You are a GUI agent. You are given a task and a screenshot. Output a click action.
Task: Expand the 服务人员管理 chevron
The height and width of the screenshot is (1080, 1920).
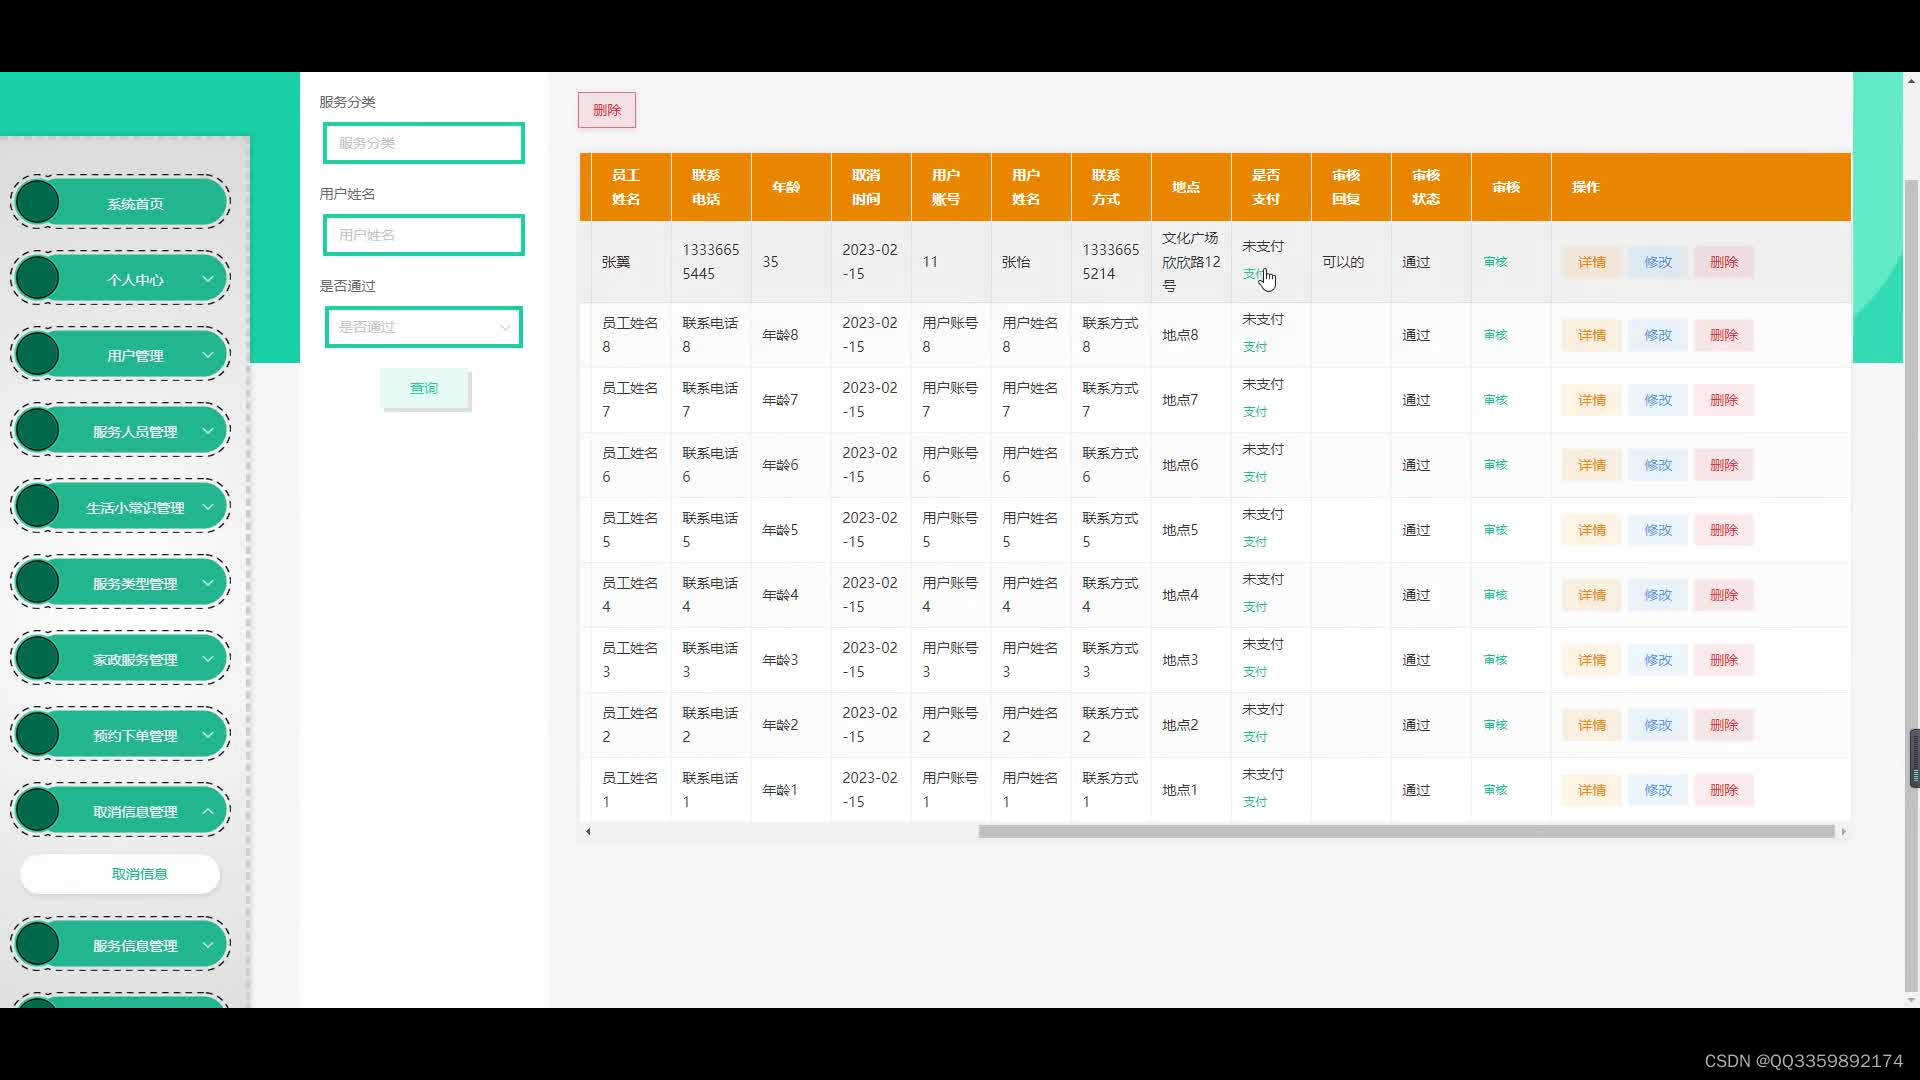[208, 431]
